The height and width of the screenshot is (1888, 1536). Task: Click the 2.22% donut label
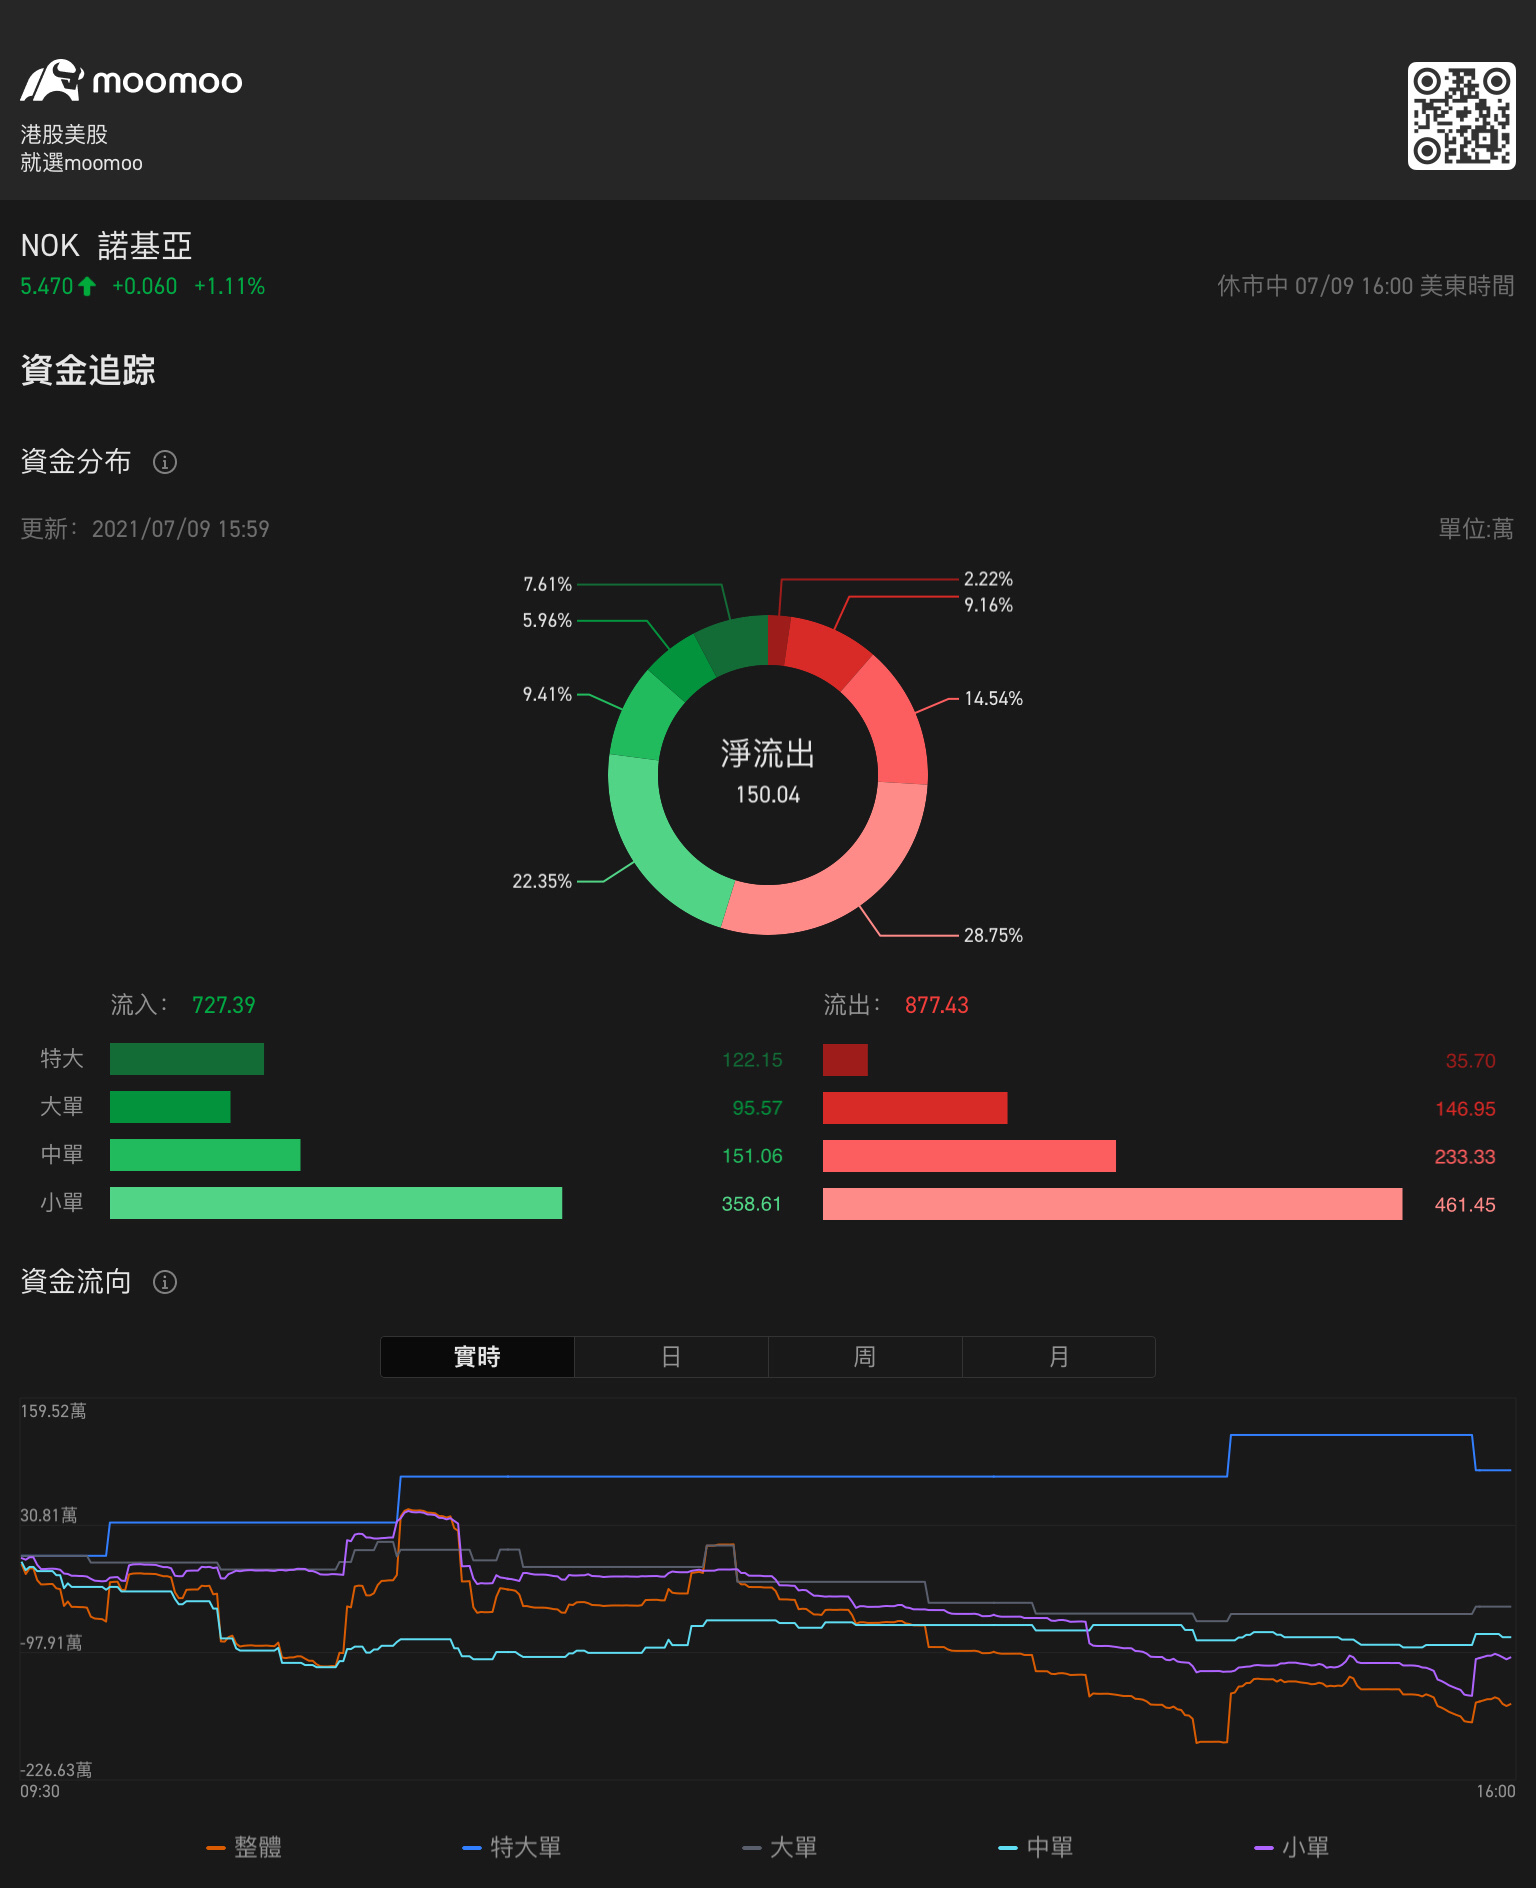coord(988,579)
